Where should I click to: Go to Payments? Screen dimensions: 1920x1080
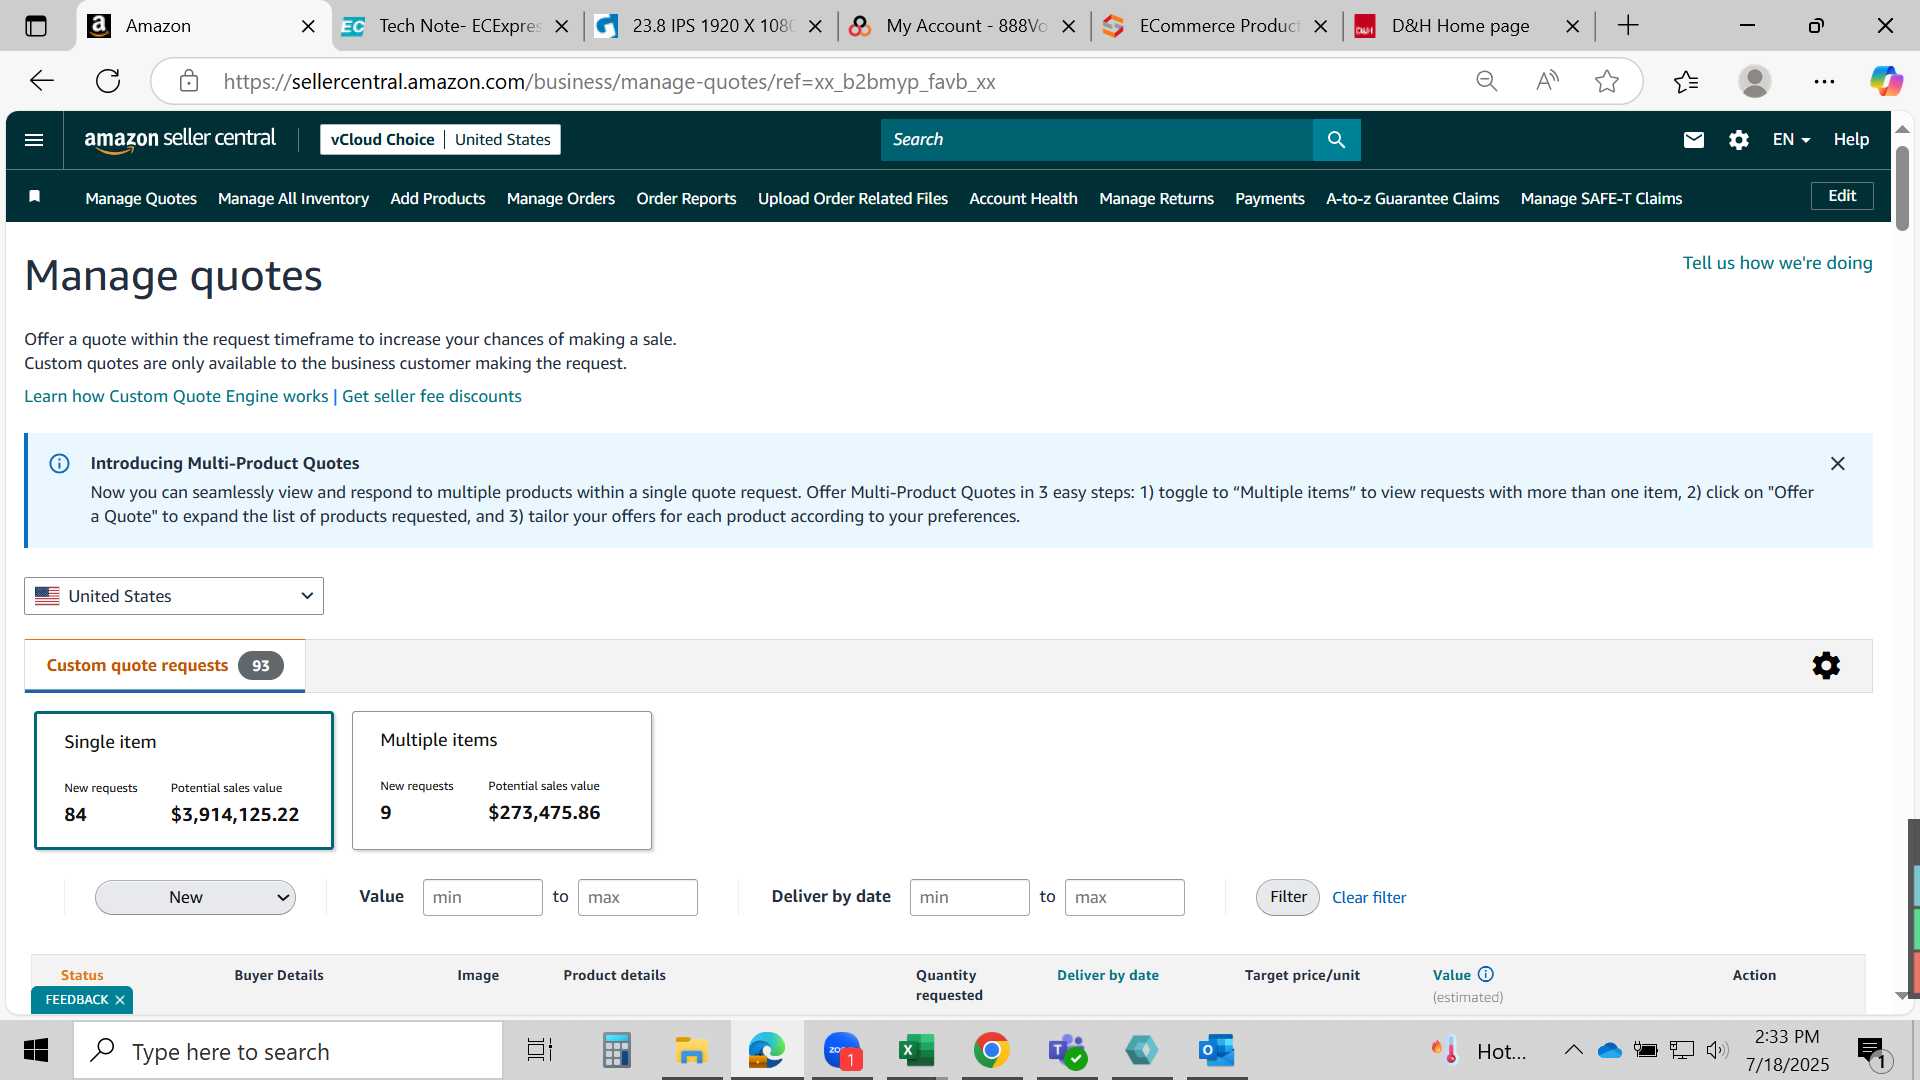click(1270, 199)
